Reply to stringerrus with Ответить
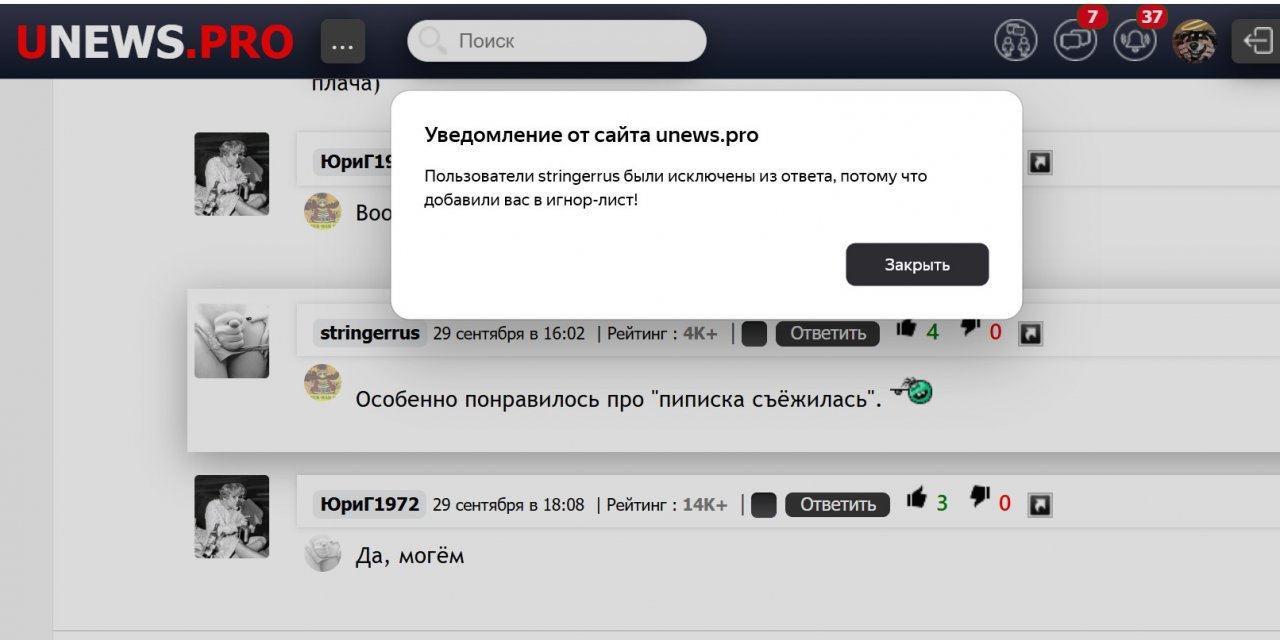Image resolution: width=1280 pixels, height=640 pixels. click(828, 334)
